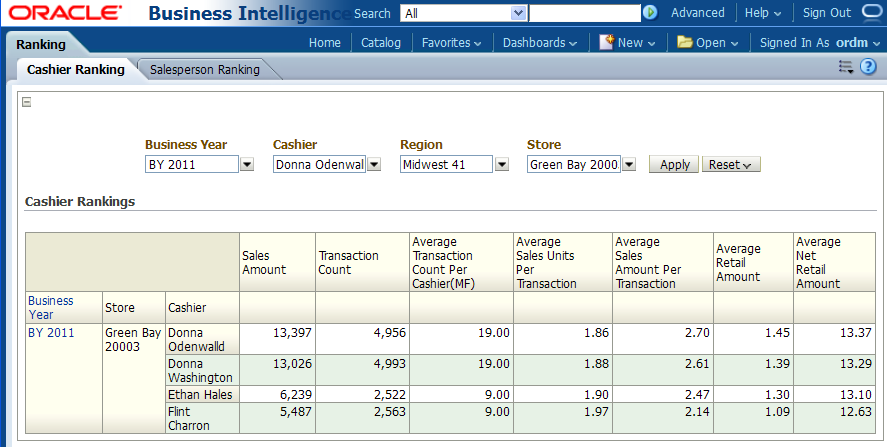Open the New menu in the toolbar

[628, 43]
